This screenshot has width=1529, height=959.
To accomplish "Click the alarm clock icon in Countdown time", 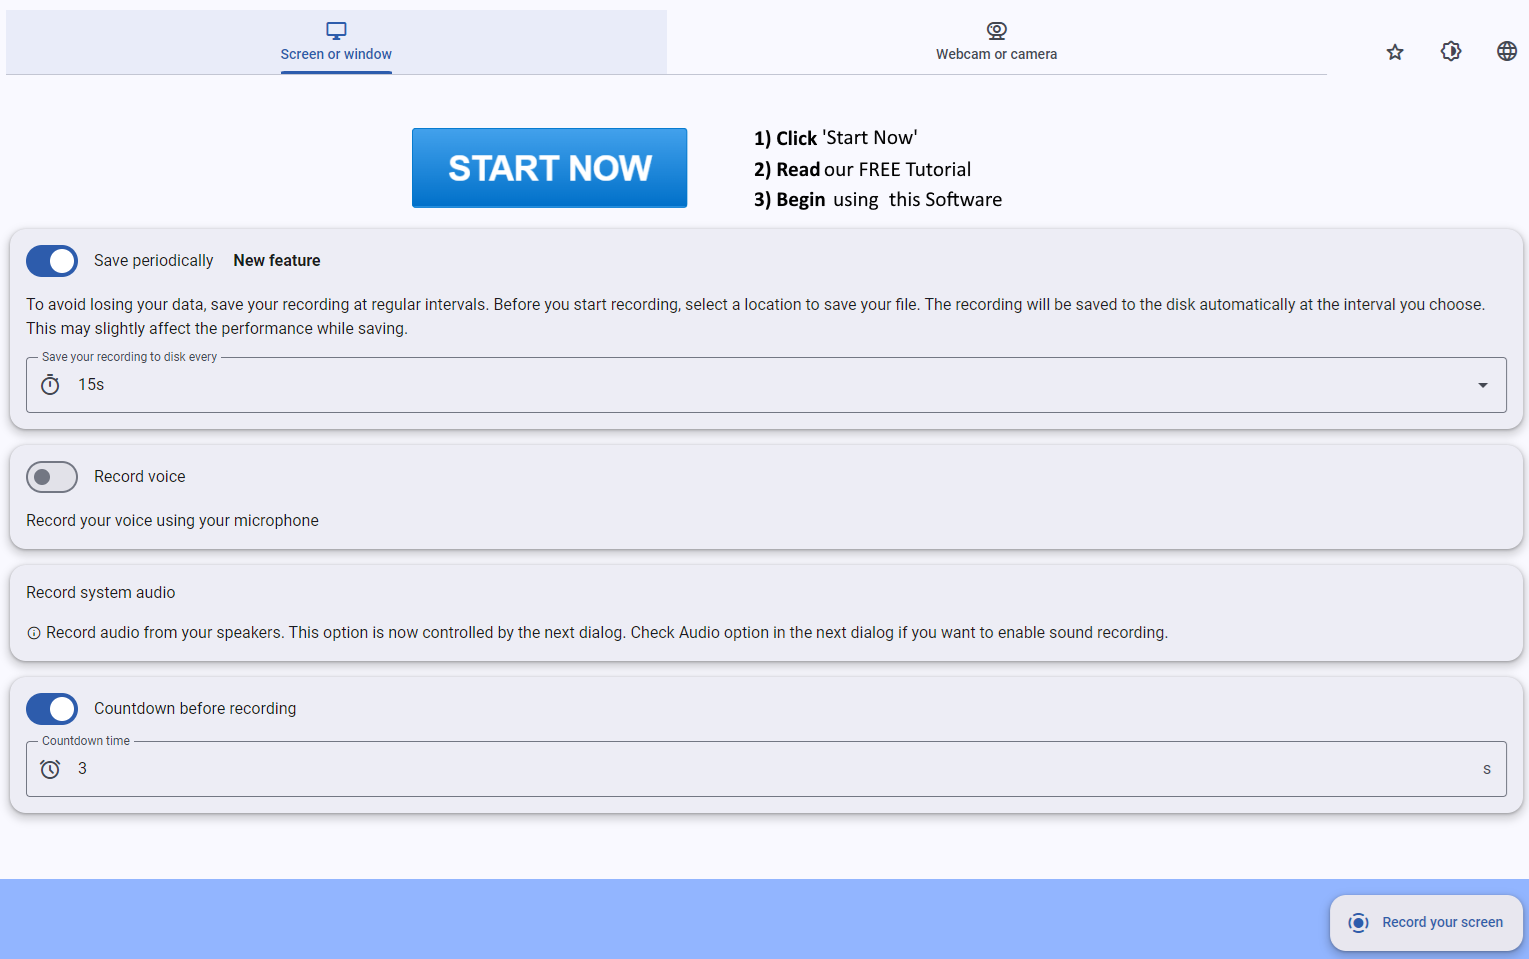I will coord(50,769).
